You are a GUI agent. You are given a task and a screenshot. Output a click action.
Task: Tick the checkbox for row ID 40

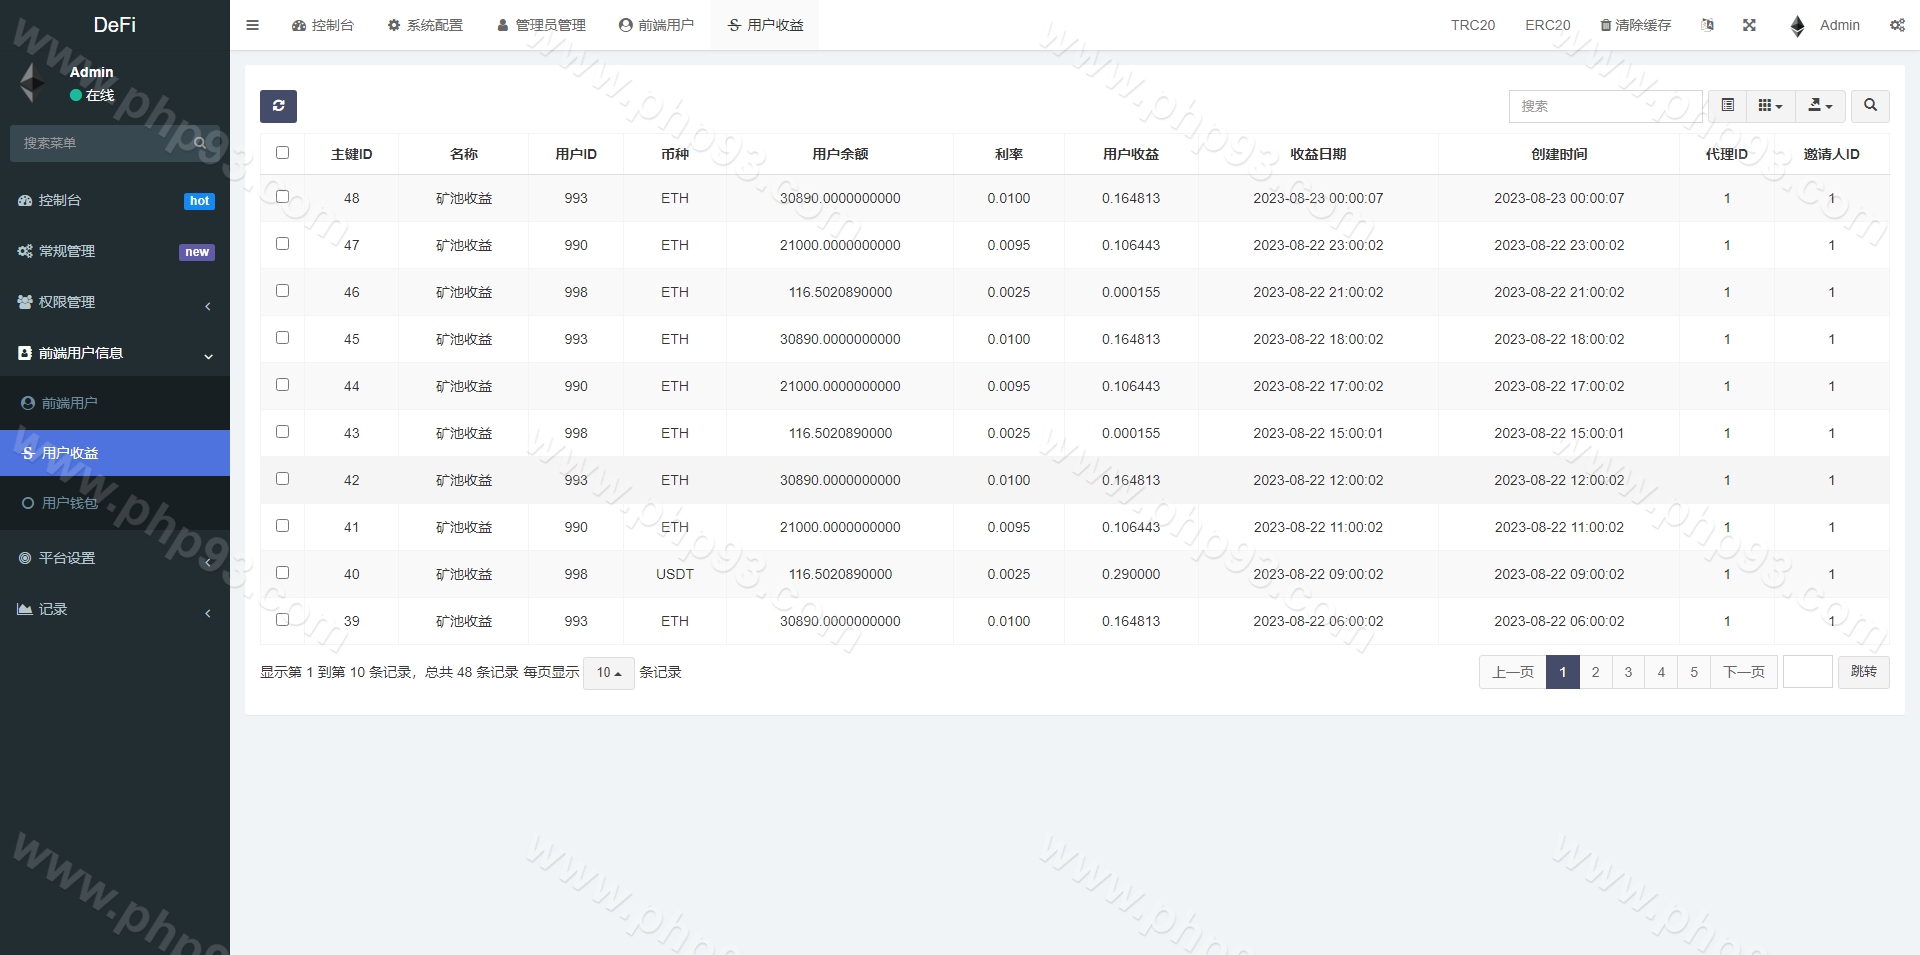282,573
